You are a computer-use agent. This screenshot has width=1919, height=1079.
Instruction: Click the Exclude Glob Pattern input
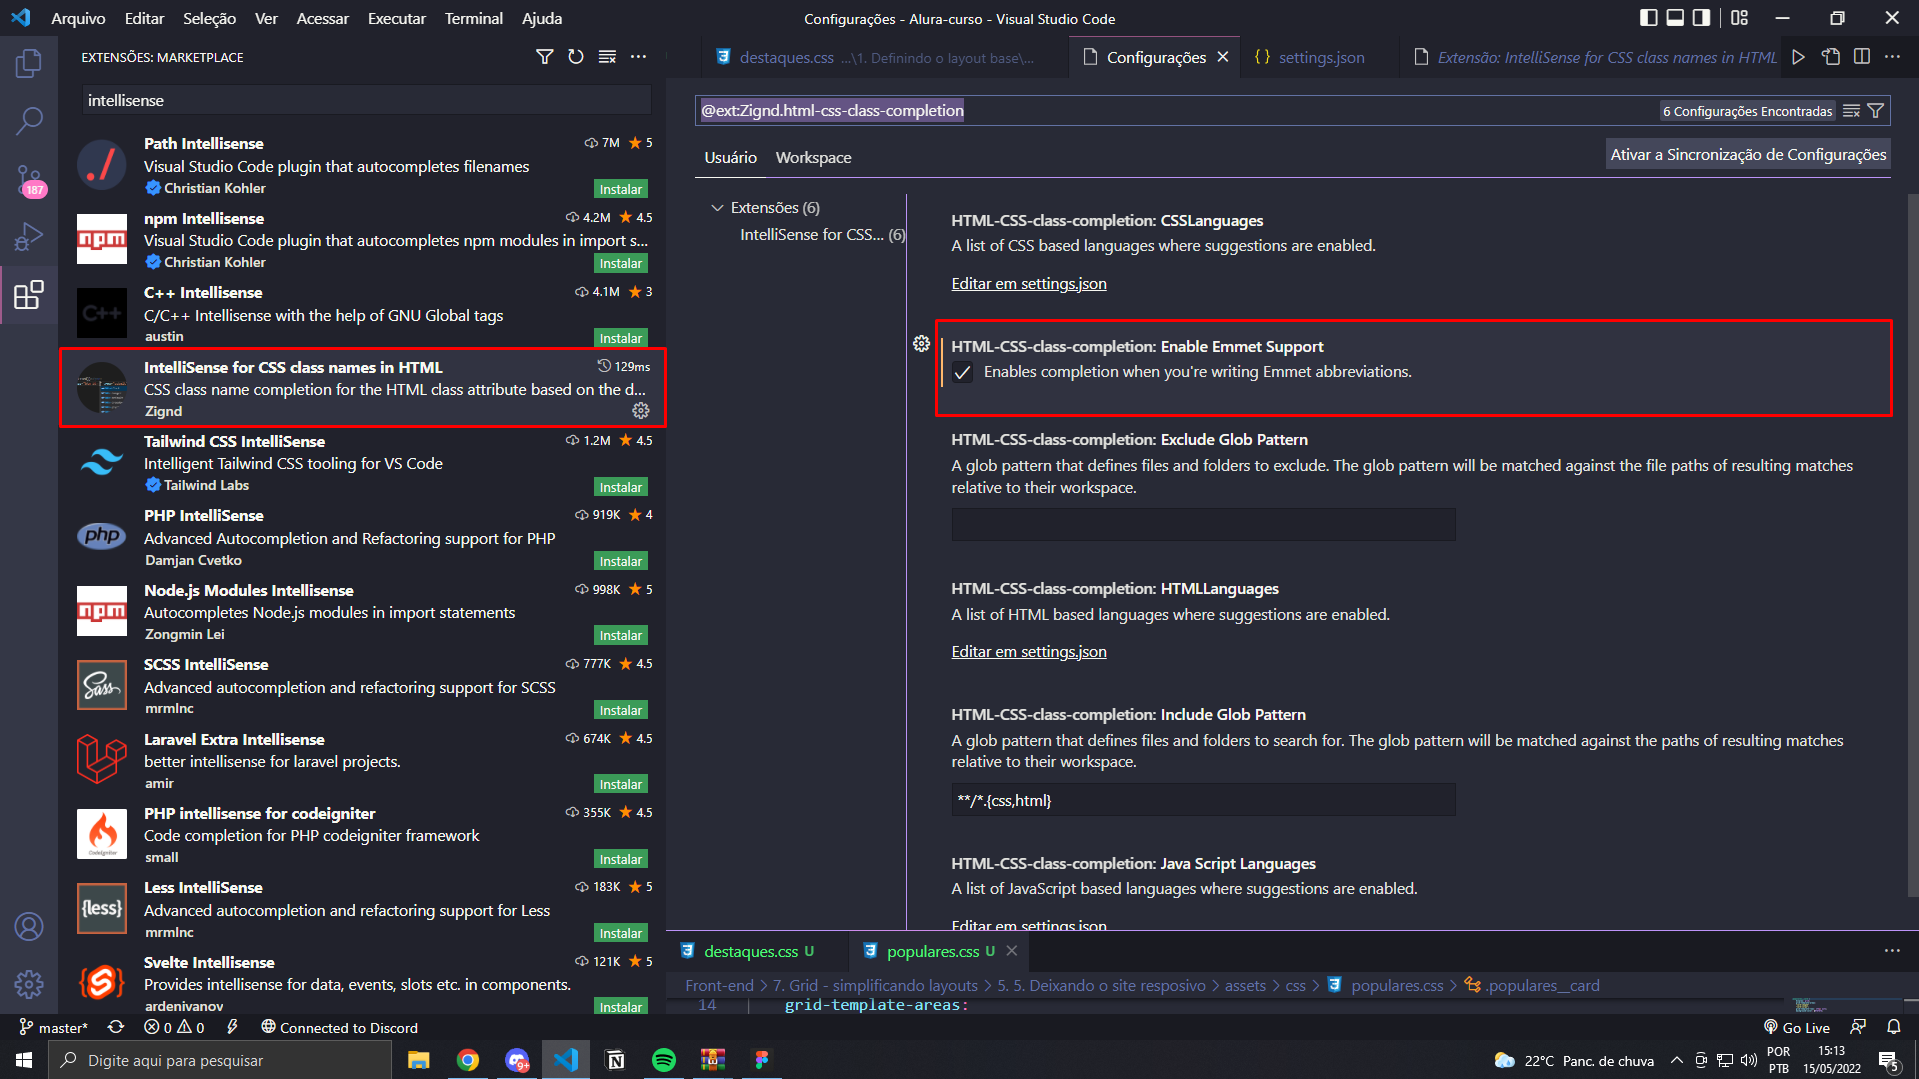pyautogui.click(x=1203, y=524)
